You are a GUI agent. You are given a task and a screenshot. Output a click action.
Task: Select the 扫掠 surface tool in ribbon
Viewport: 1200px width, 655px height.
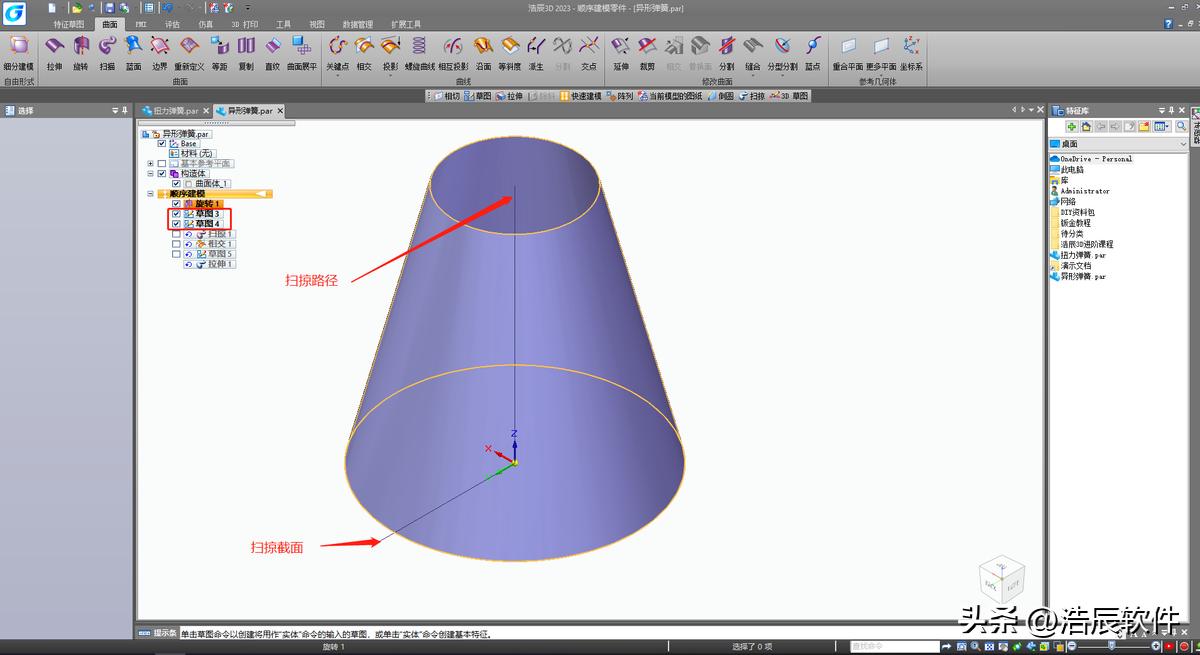107,51
